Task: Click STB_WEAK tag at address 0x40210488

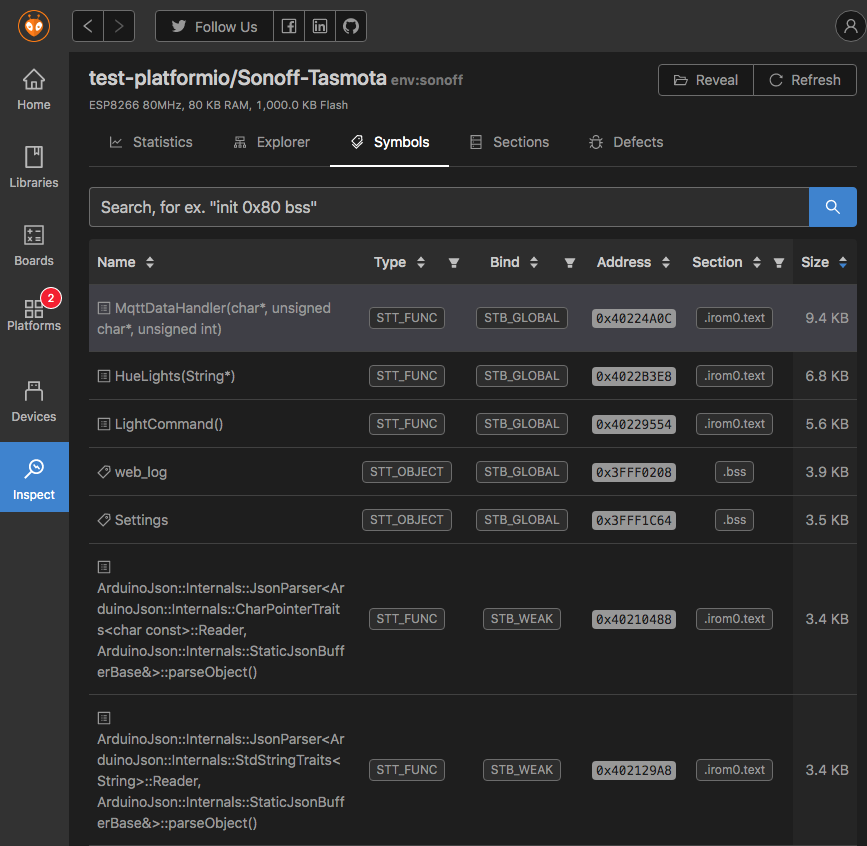Action: (521, 619)
